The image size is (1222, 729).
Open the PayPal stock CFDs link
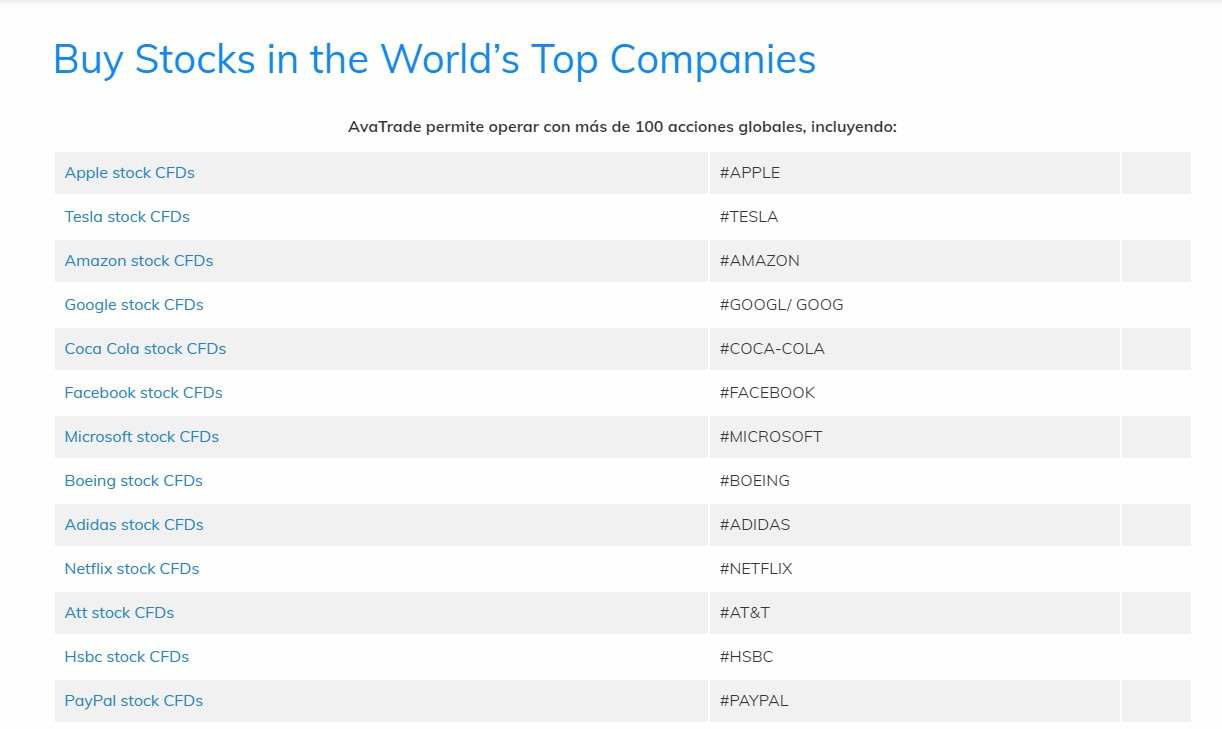pyautogui.click(x=133, y=701)
